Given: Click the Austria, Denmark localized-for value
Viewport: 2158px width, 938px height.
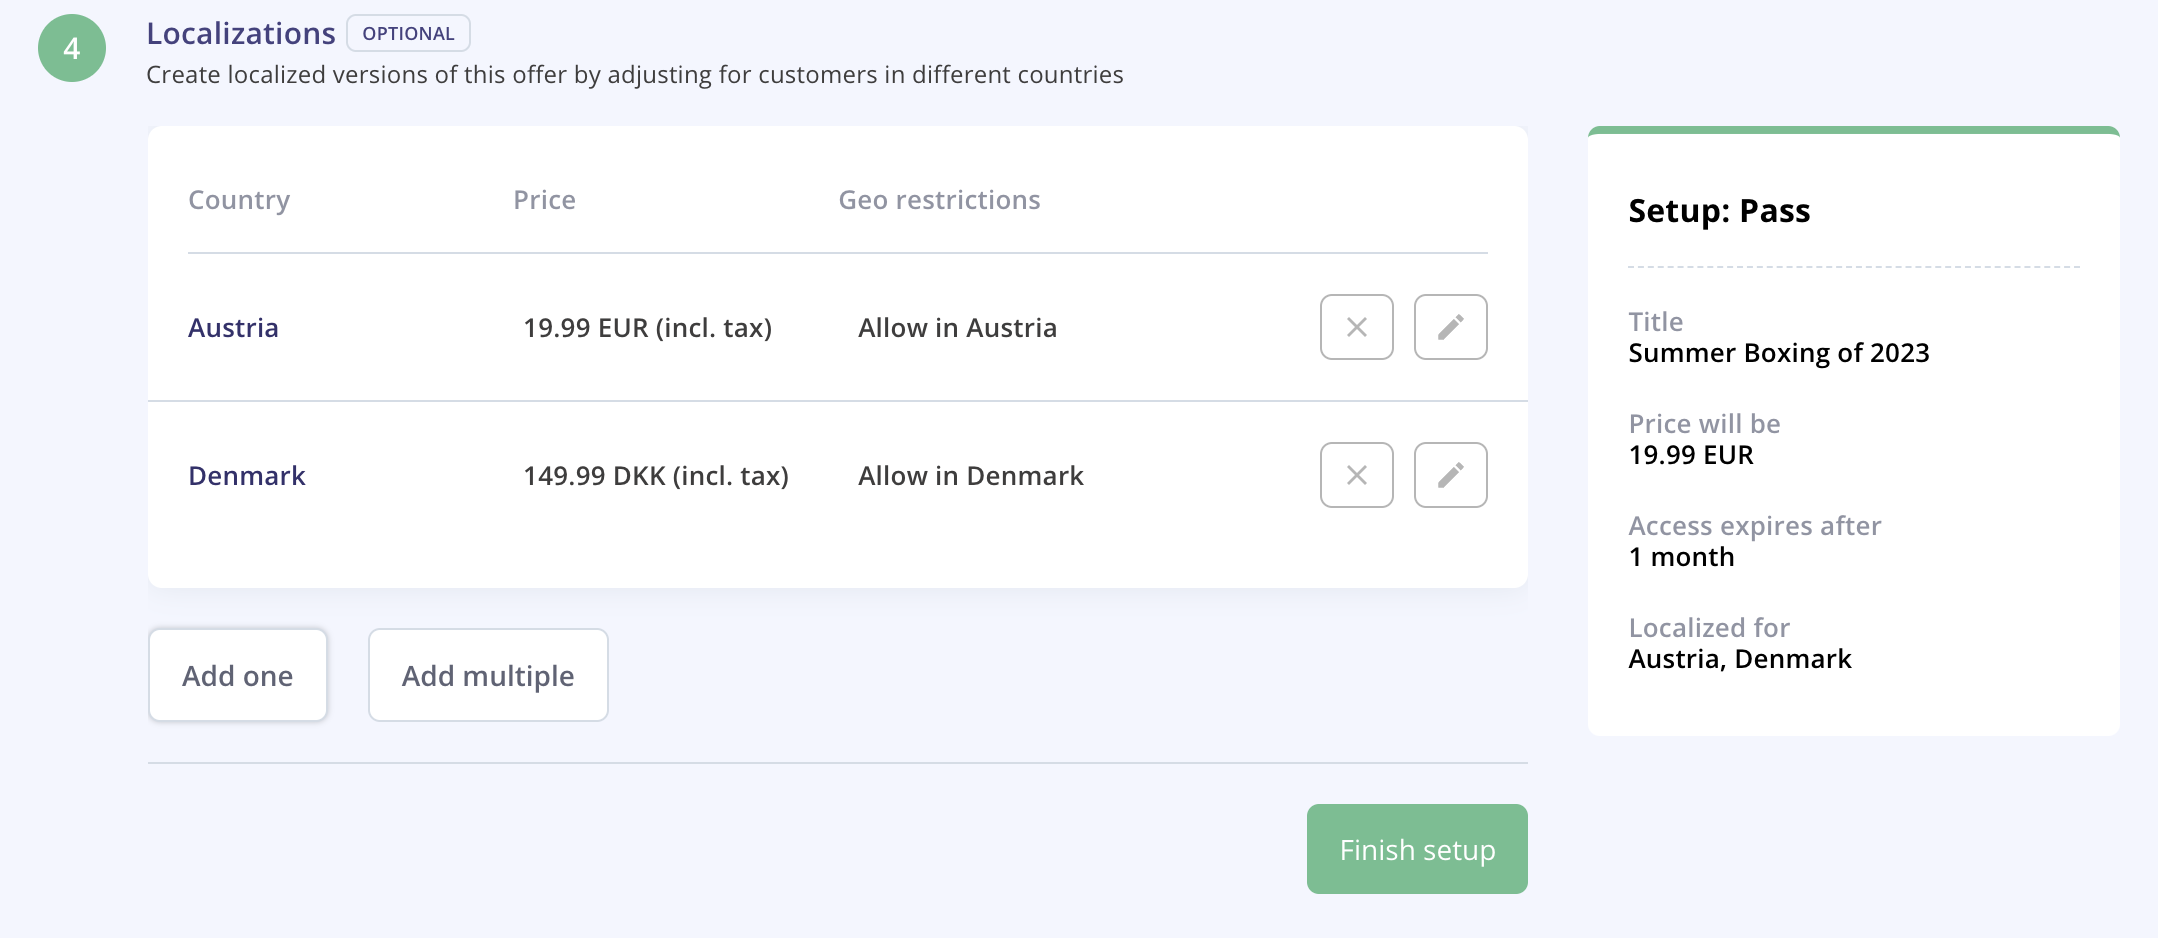Looking at the screenshot, I should tap(1740, 659).
